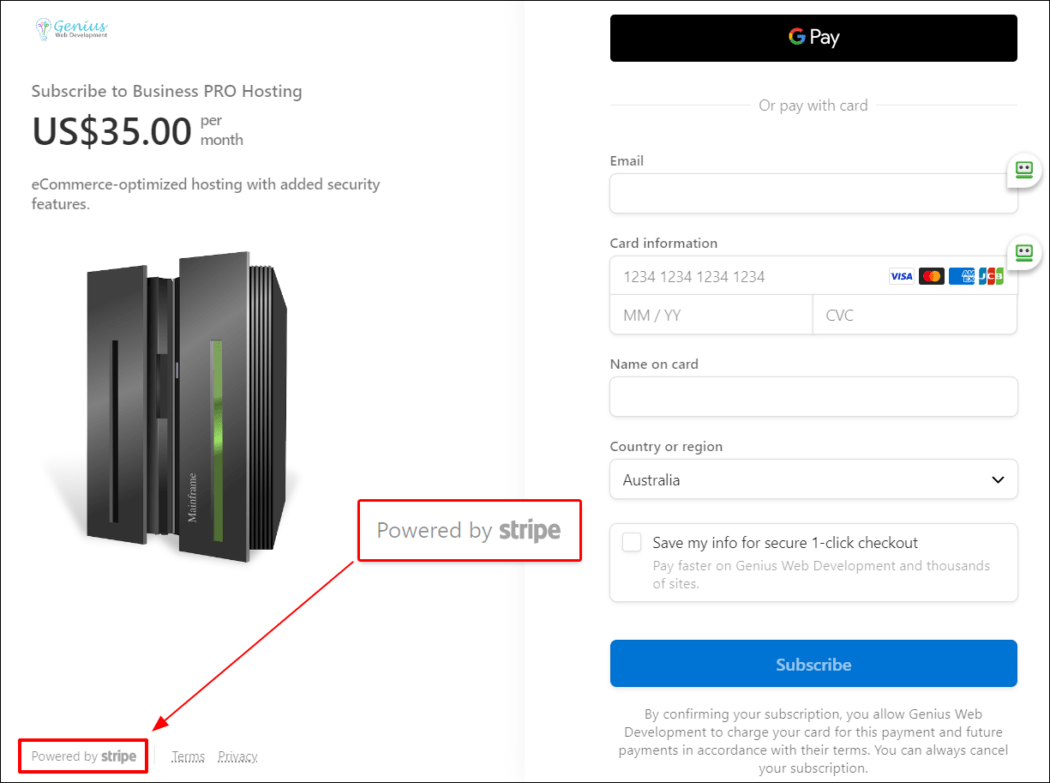Click the password manager icon beside Email field
Viewport: 1050px width, 783px height.
(x=1023, y=170)
